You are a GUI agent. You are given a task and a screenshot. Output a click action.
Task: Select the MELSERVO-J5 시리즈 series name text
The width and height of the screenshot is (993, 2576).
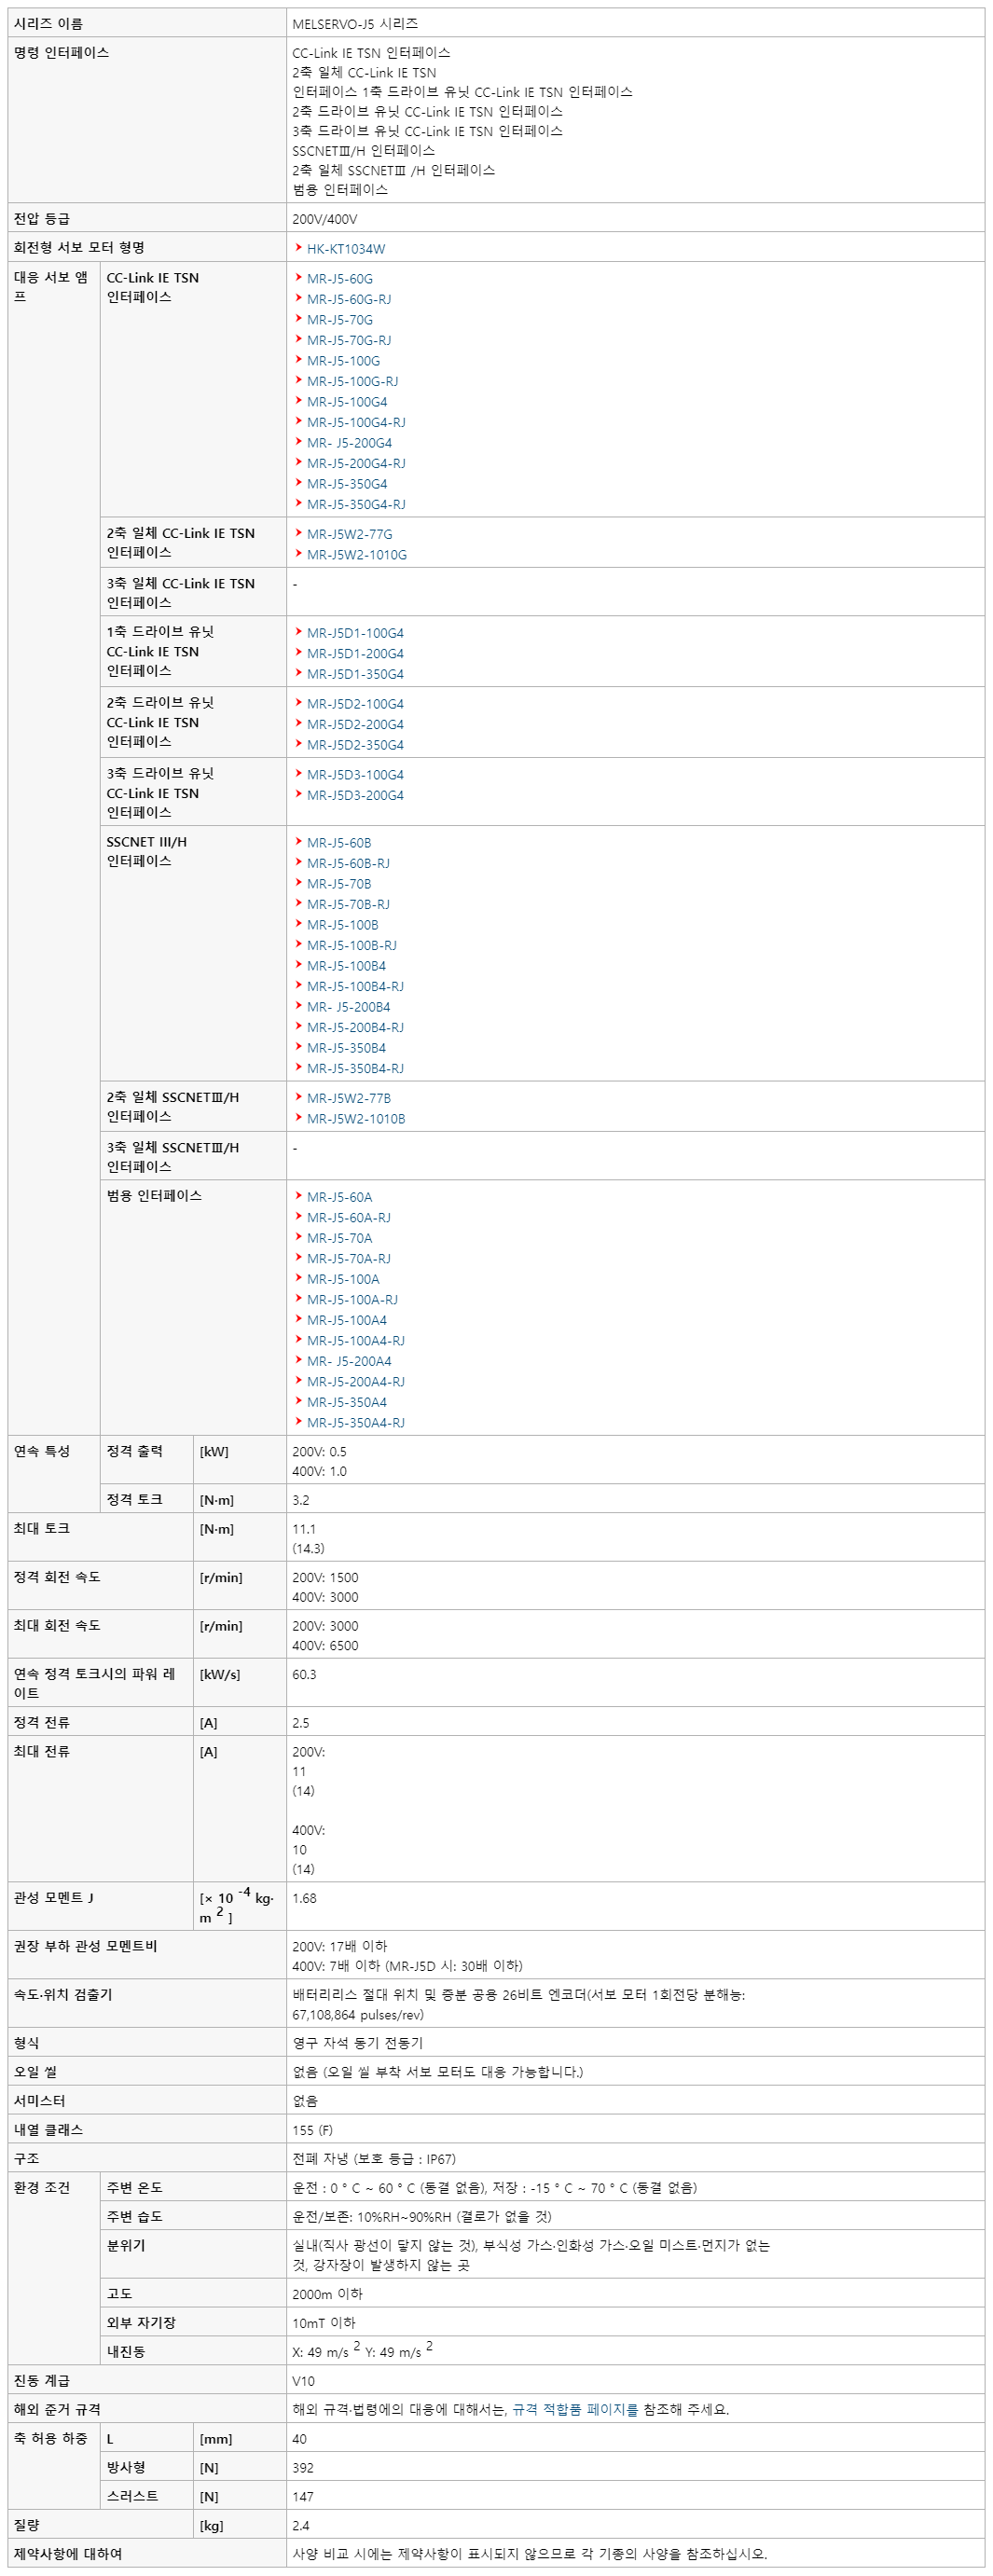[x=355, y=23]
